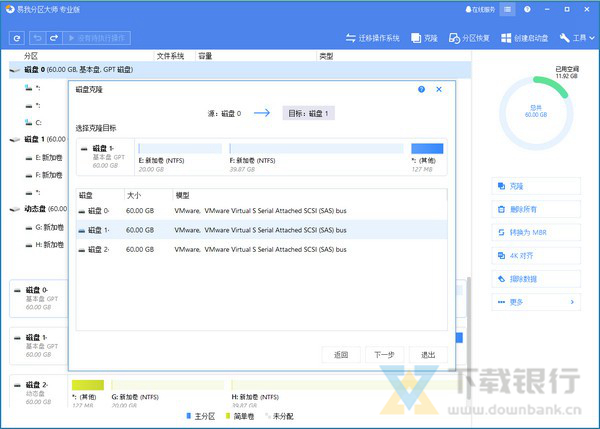Viewport: 600px width, 429px height.
Task: Click the 退出 exit button in dialog
Action: click(427, 355)
